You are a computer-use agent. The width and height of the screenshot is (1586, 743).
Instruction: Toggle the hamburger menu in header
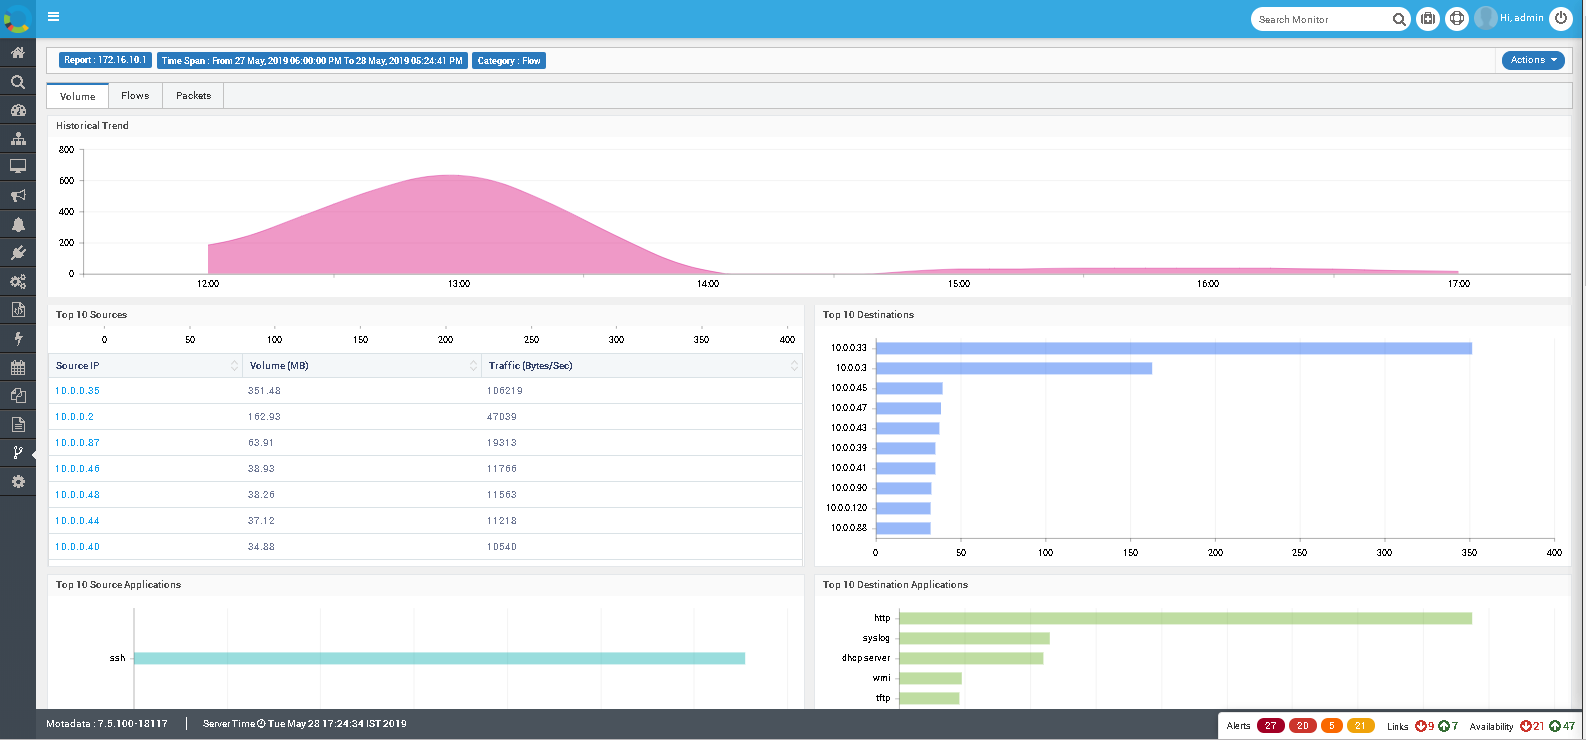click(53, 16)
